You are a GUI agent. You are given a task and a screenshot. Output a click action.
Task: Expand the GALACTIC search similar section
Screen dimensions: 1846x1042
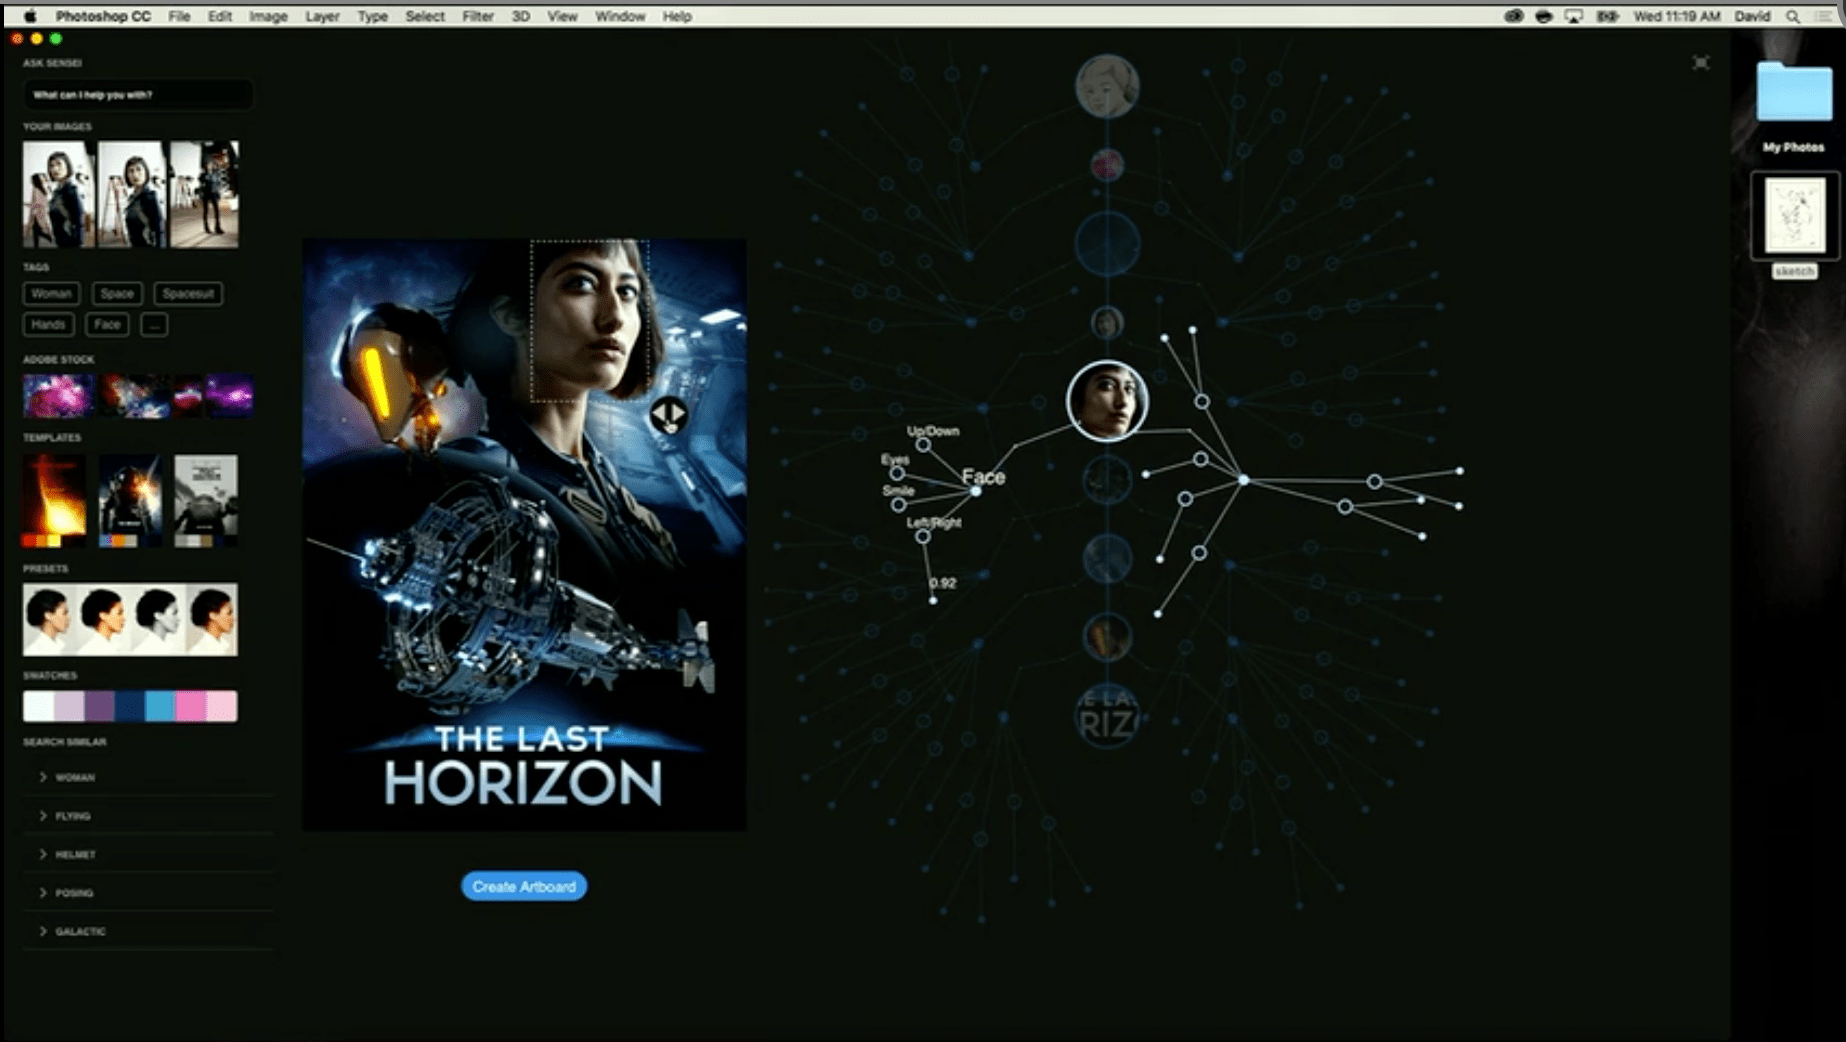(x=43, y=931)
